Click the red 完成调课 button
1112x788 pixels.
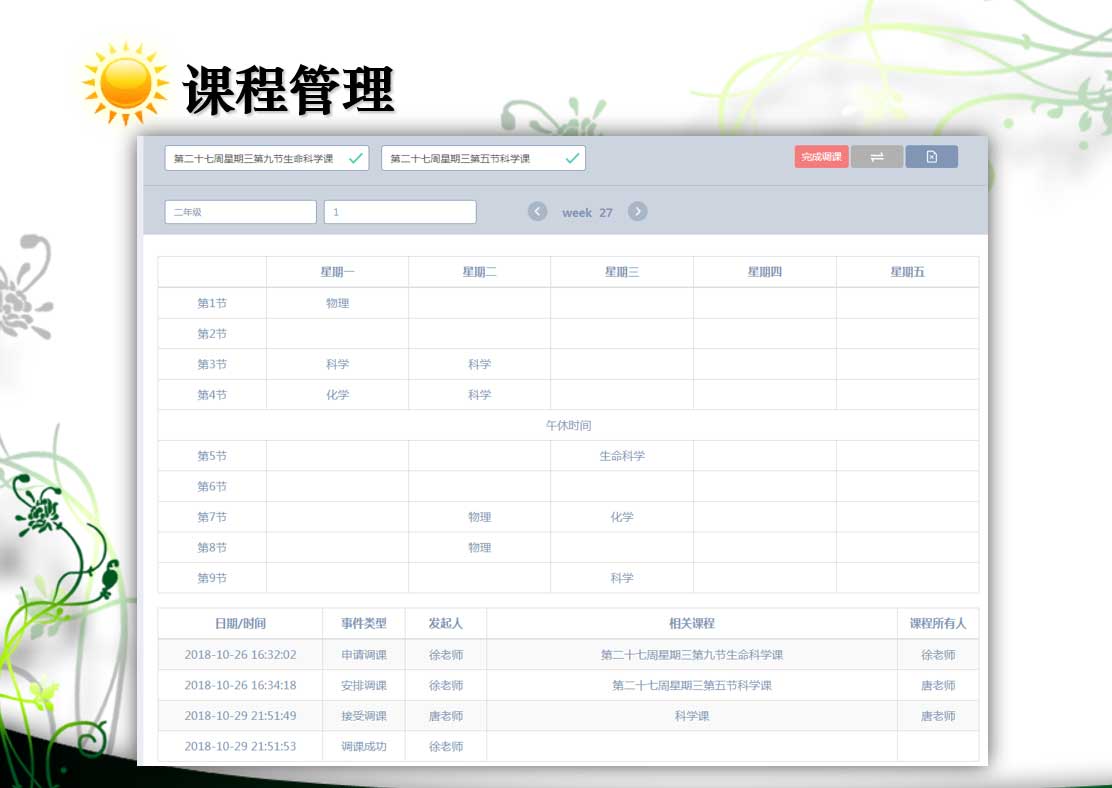tap(821, 157)
